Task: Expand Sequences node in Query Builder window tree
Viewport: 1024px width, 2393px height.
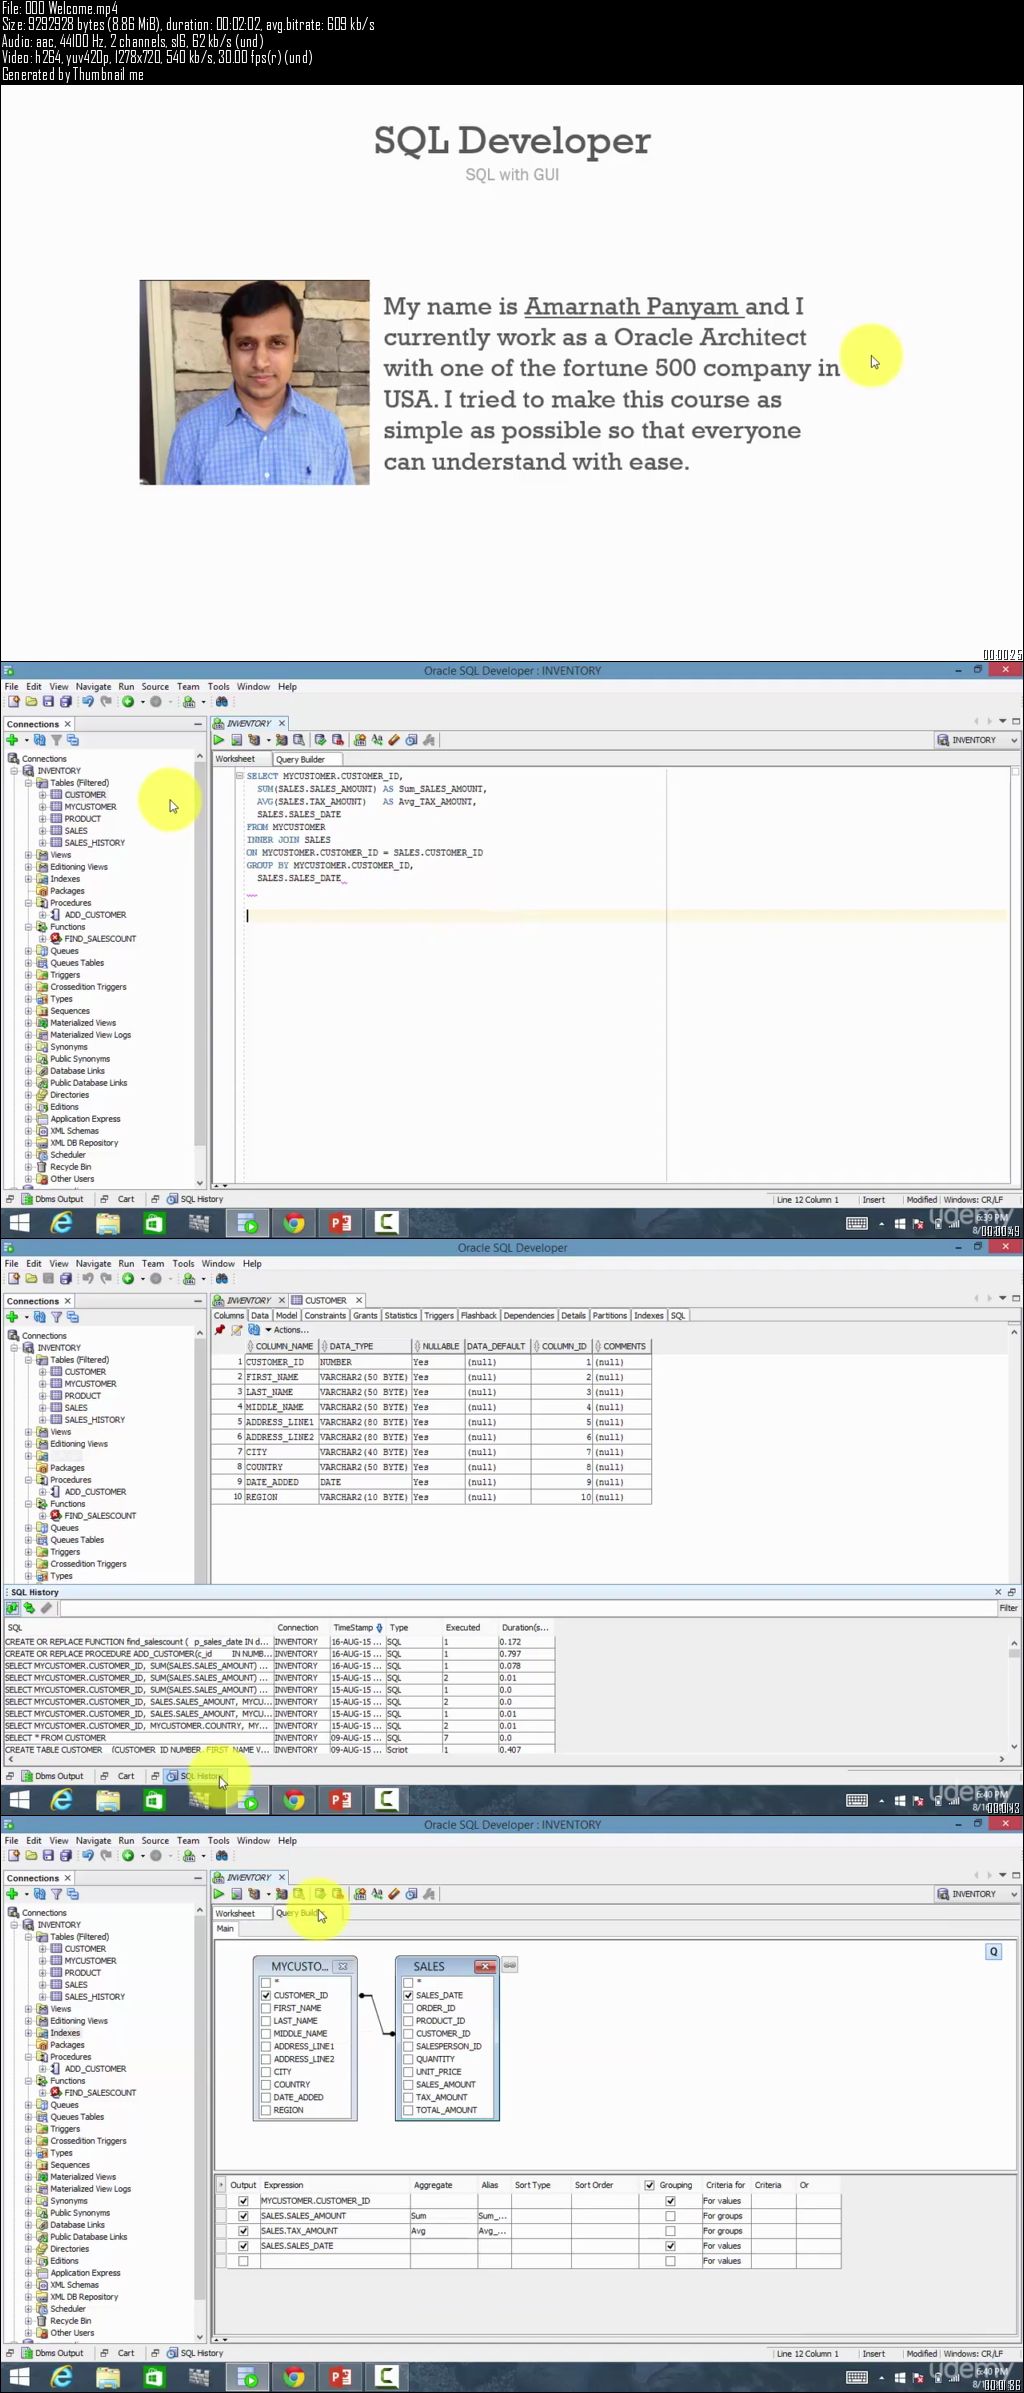Action: (x=29, y=2165)
